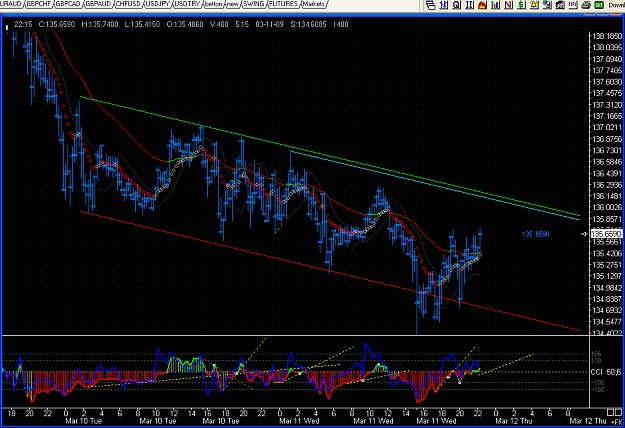Open the SWING tab

[x=254, y=4]
